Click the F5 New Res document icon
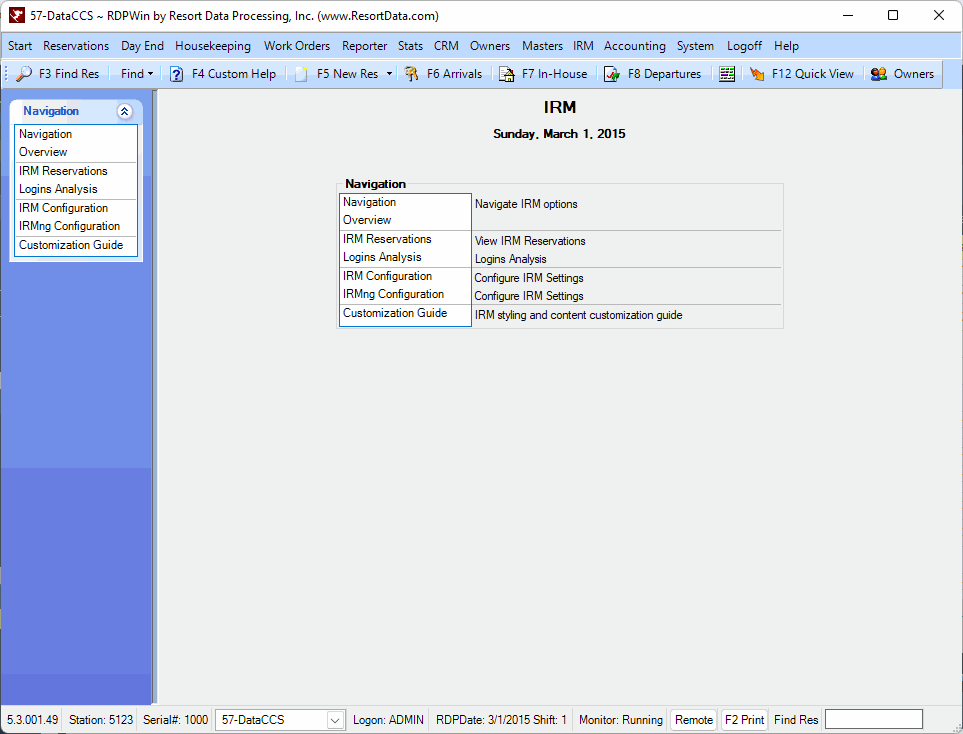Image resolution: width=963 pixels, height=734 pixels. pyautogui.click(x=301, y=74)
